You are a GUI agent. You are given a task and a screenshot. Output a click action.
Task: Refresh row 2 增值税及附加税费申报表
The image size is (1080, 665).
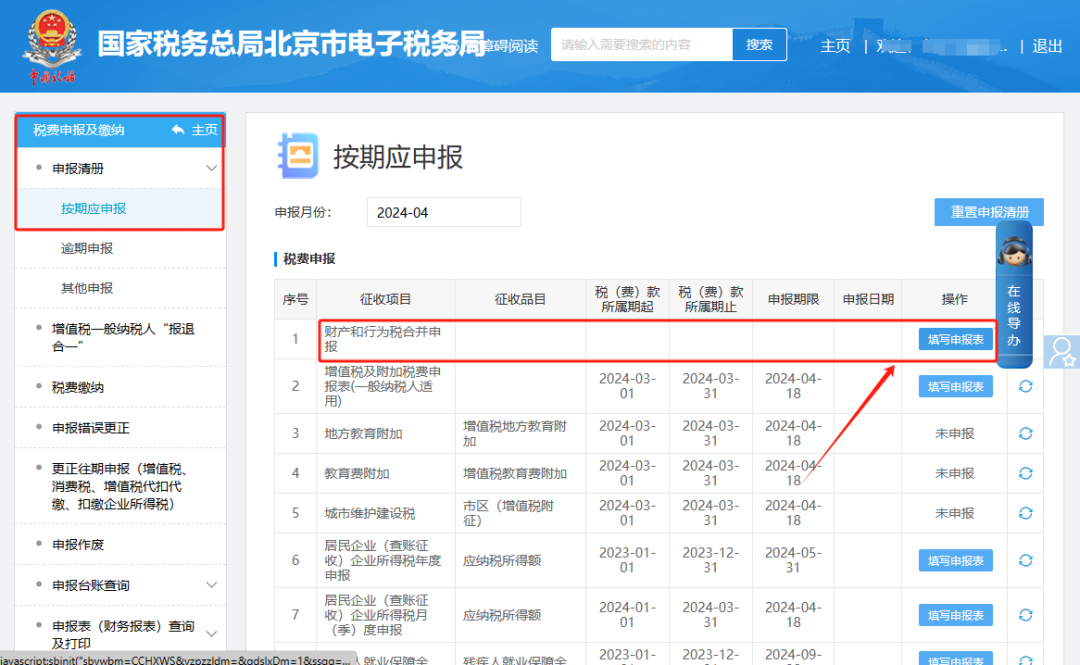pyautogui.click(x=1026, y=387)
